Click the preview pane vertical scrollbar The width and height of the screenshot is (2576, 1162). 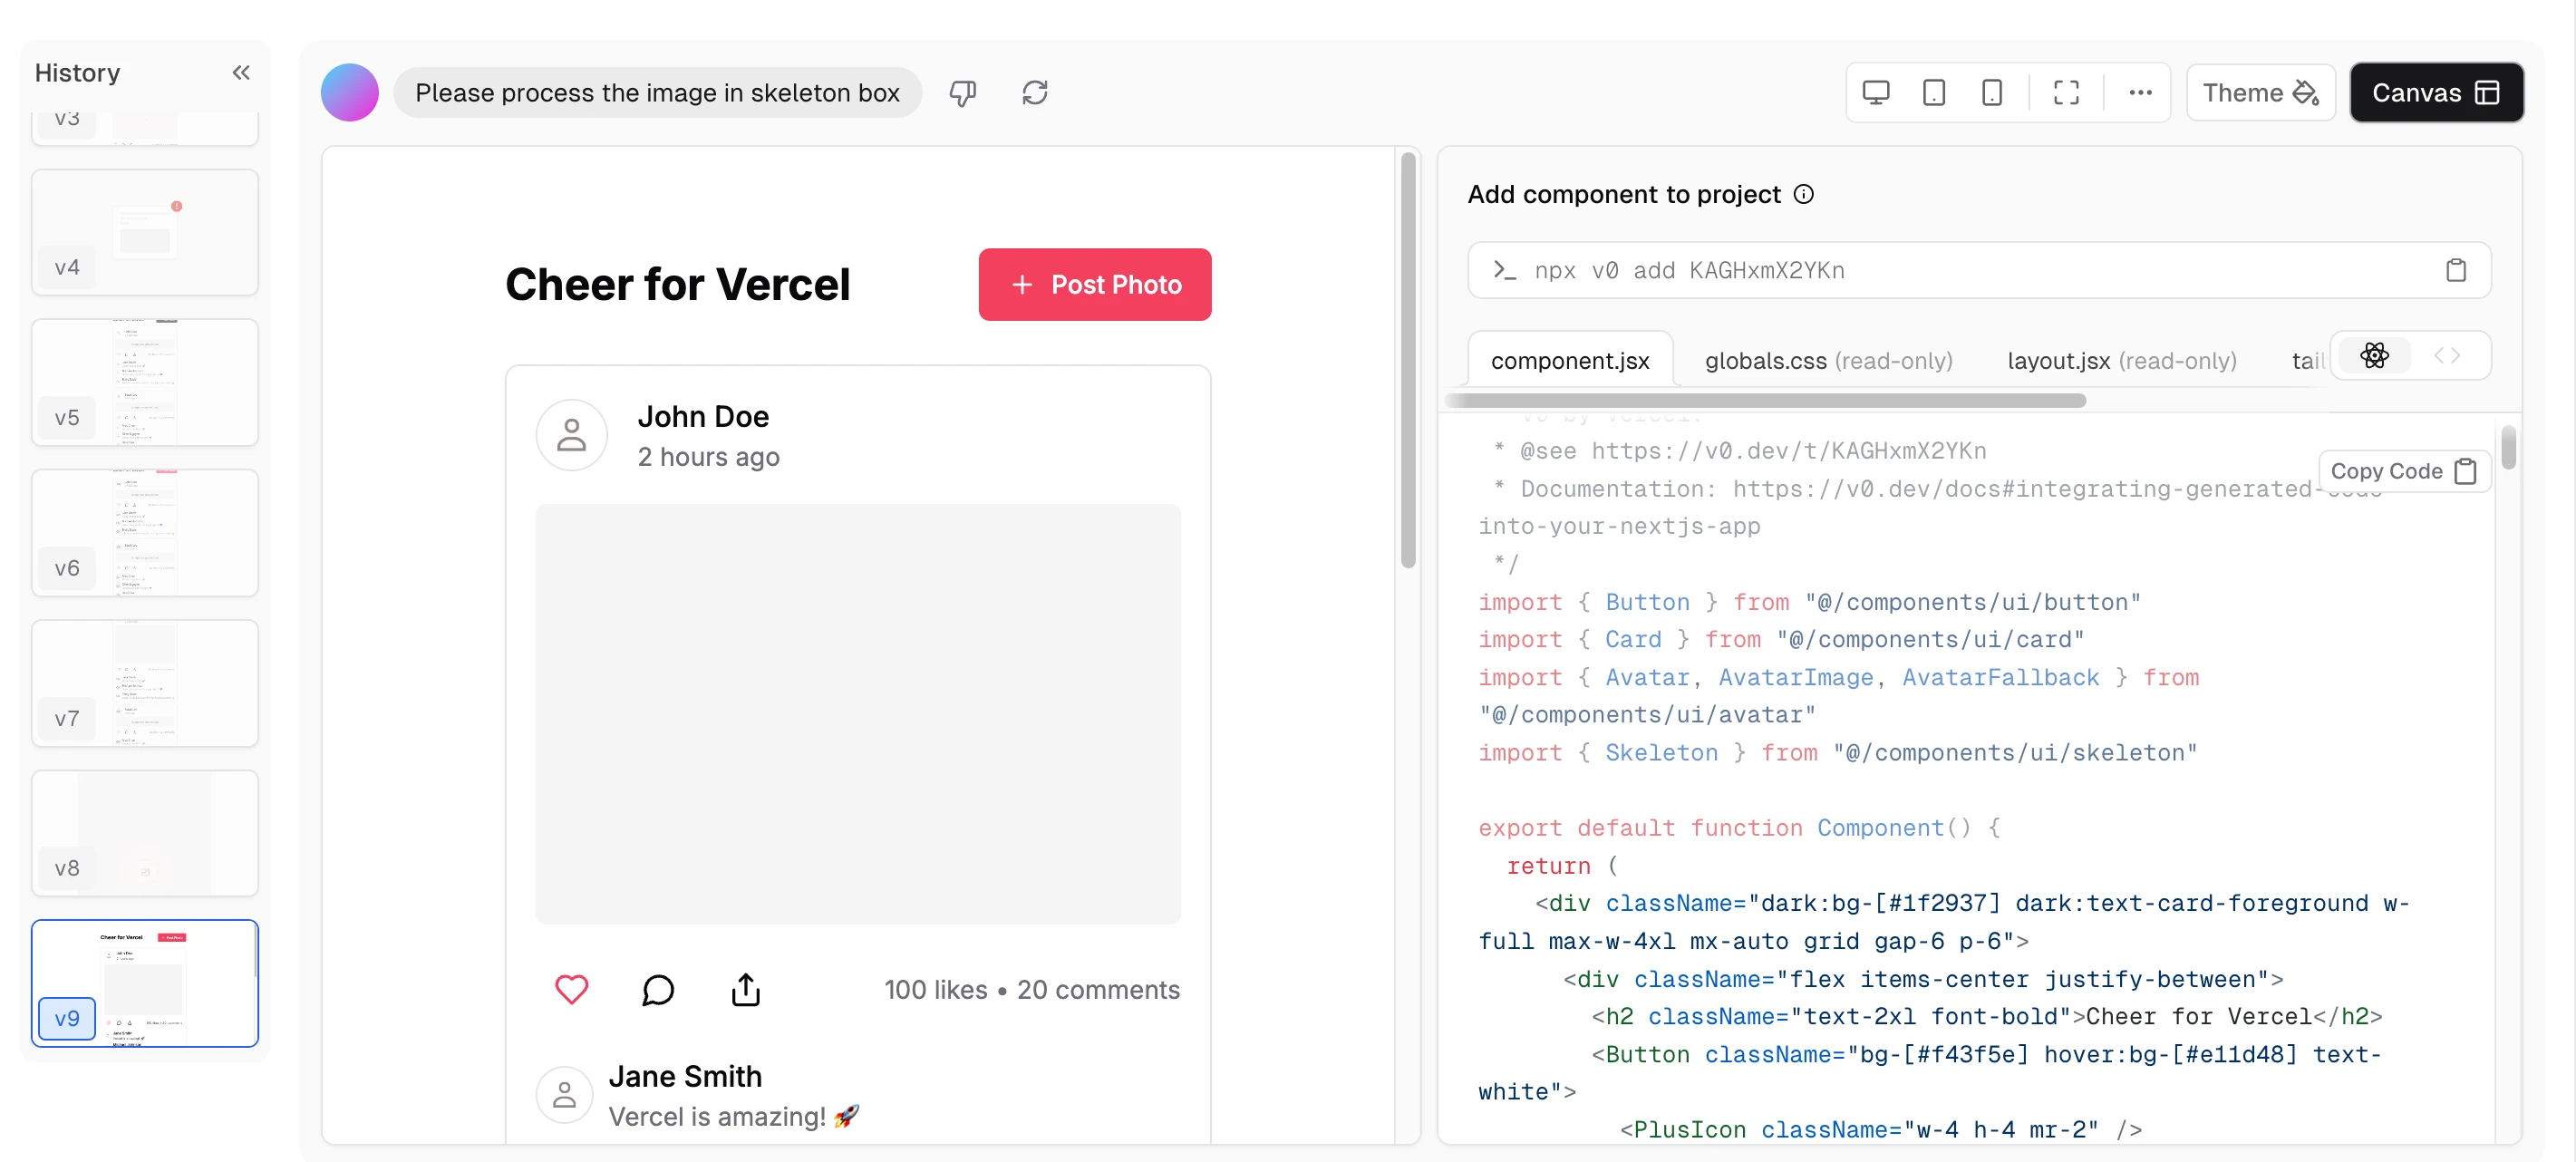[x=1408, y=360]
